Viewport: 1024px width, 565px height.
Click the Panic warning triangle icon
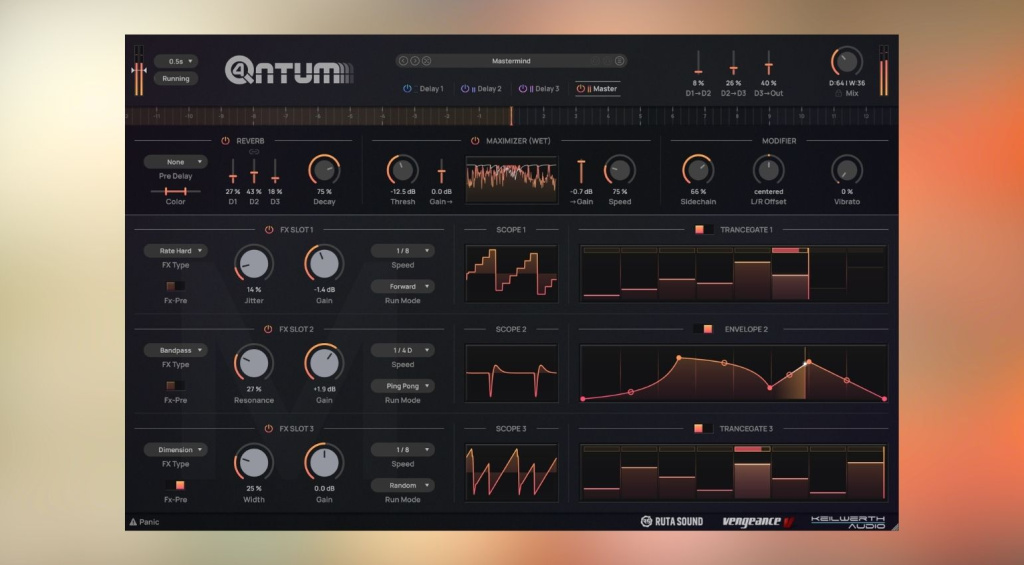point(133,522)
